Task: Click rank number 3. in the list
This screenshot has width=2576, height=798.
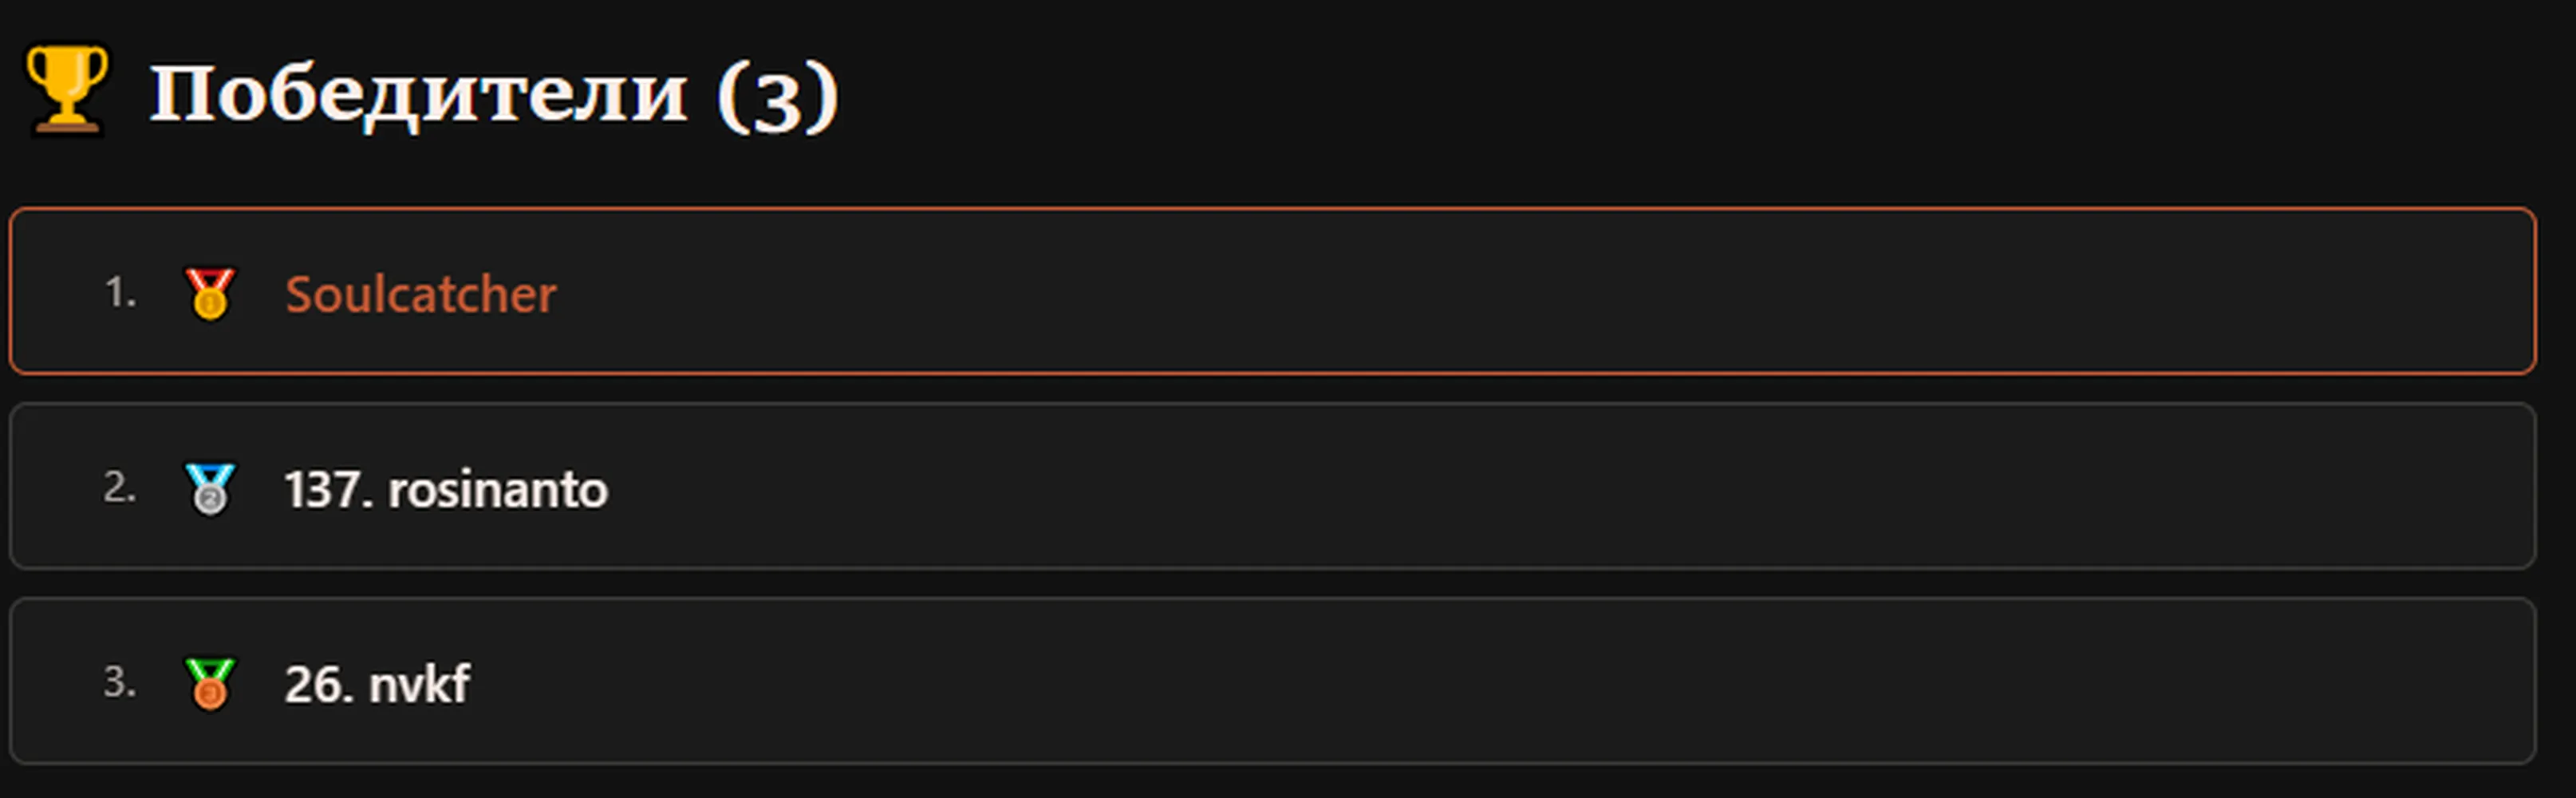Action: pyautogui.click(x=120, y=682)
